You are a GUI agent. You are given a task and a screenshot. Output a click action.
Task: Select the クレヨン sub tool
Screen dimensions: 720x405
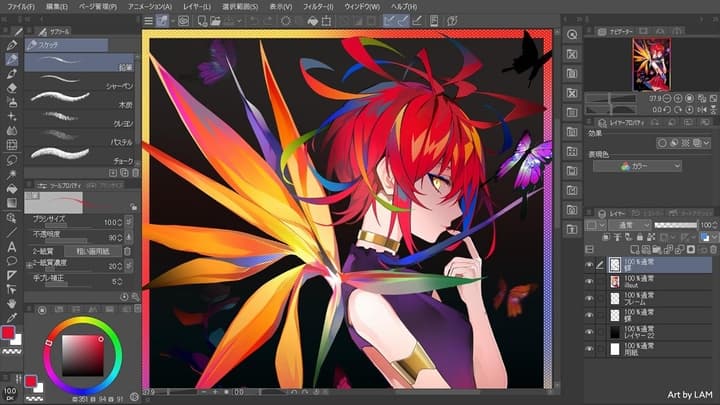tap(79, 118)
